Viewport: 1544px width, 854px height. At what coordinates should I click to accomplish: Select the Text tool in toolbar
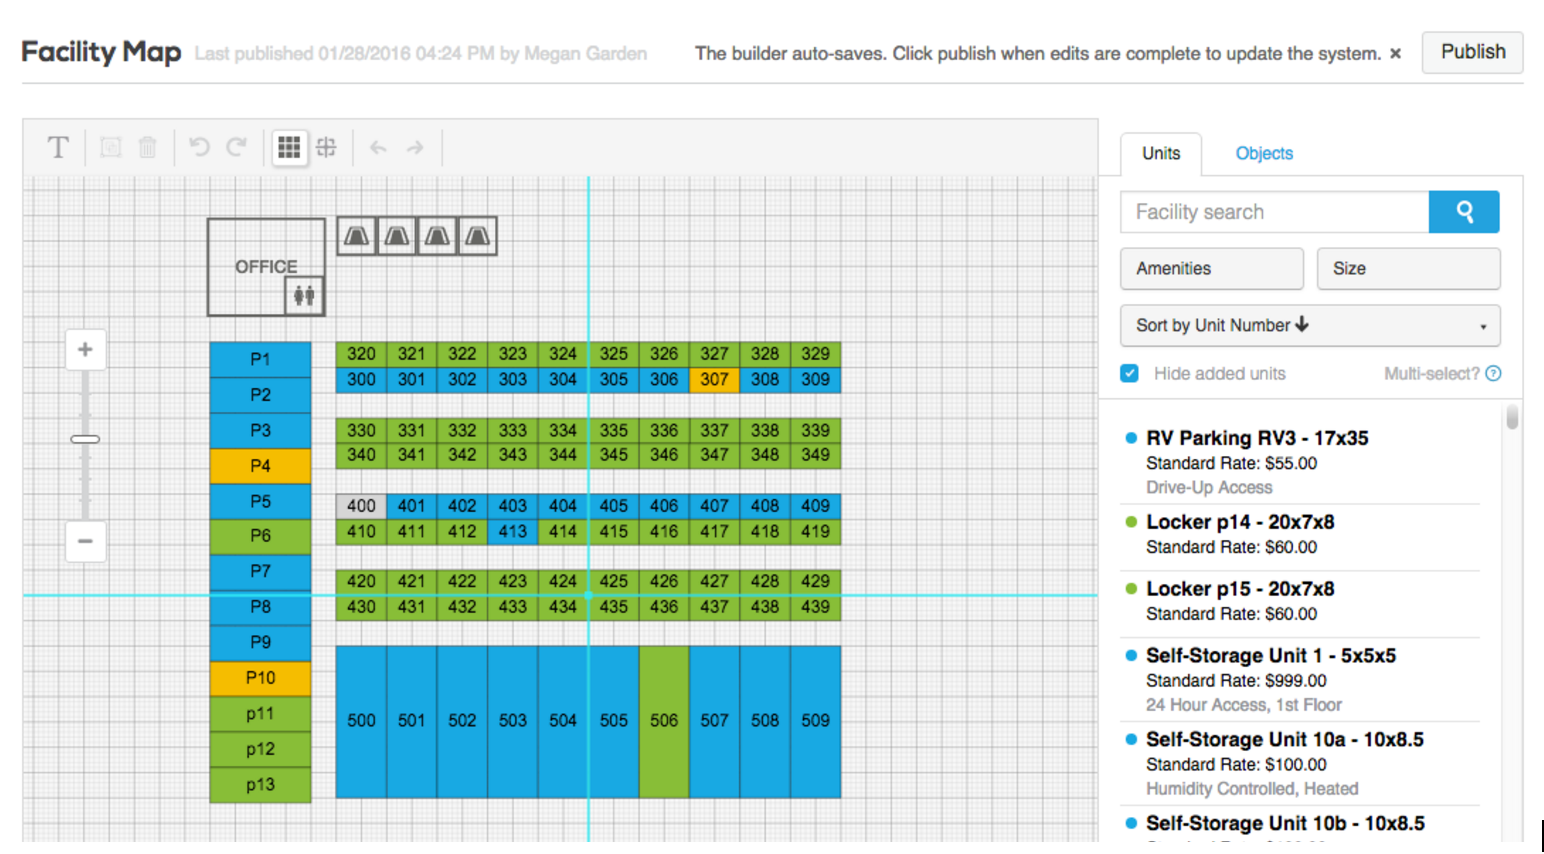pos(58,148)
